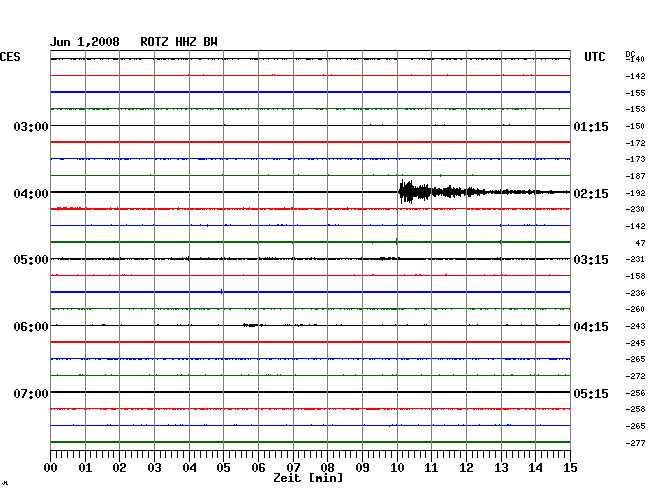The height and width of the screenshot is (494, 650).
Task: Click the DC value -172
Action: coord(635,143)
